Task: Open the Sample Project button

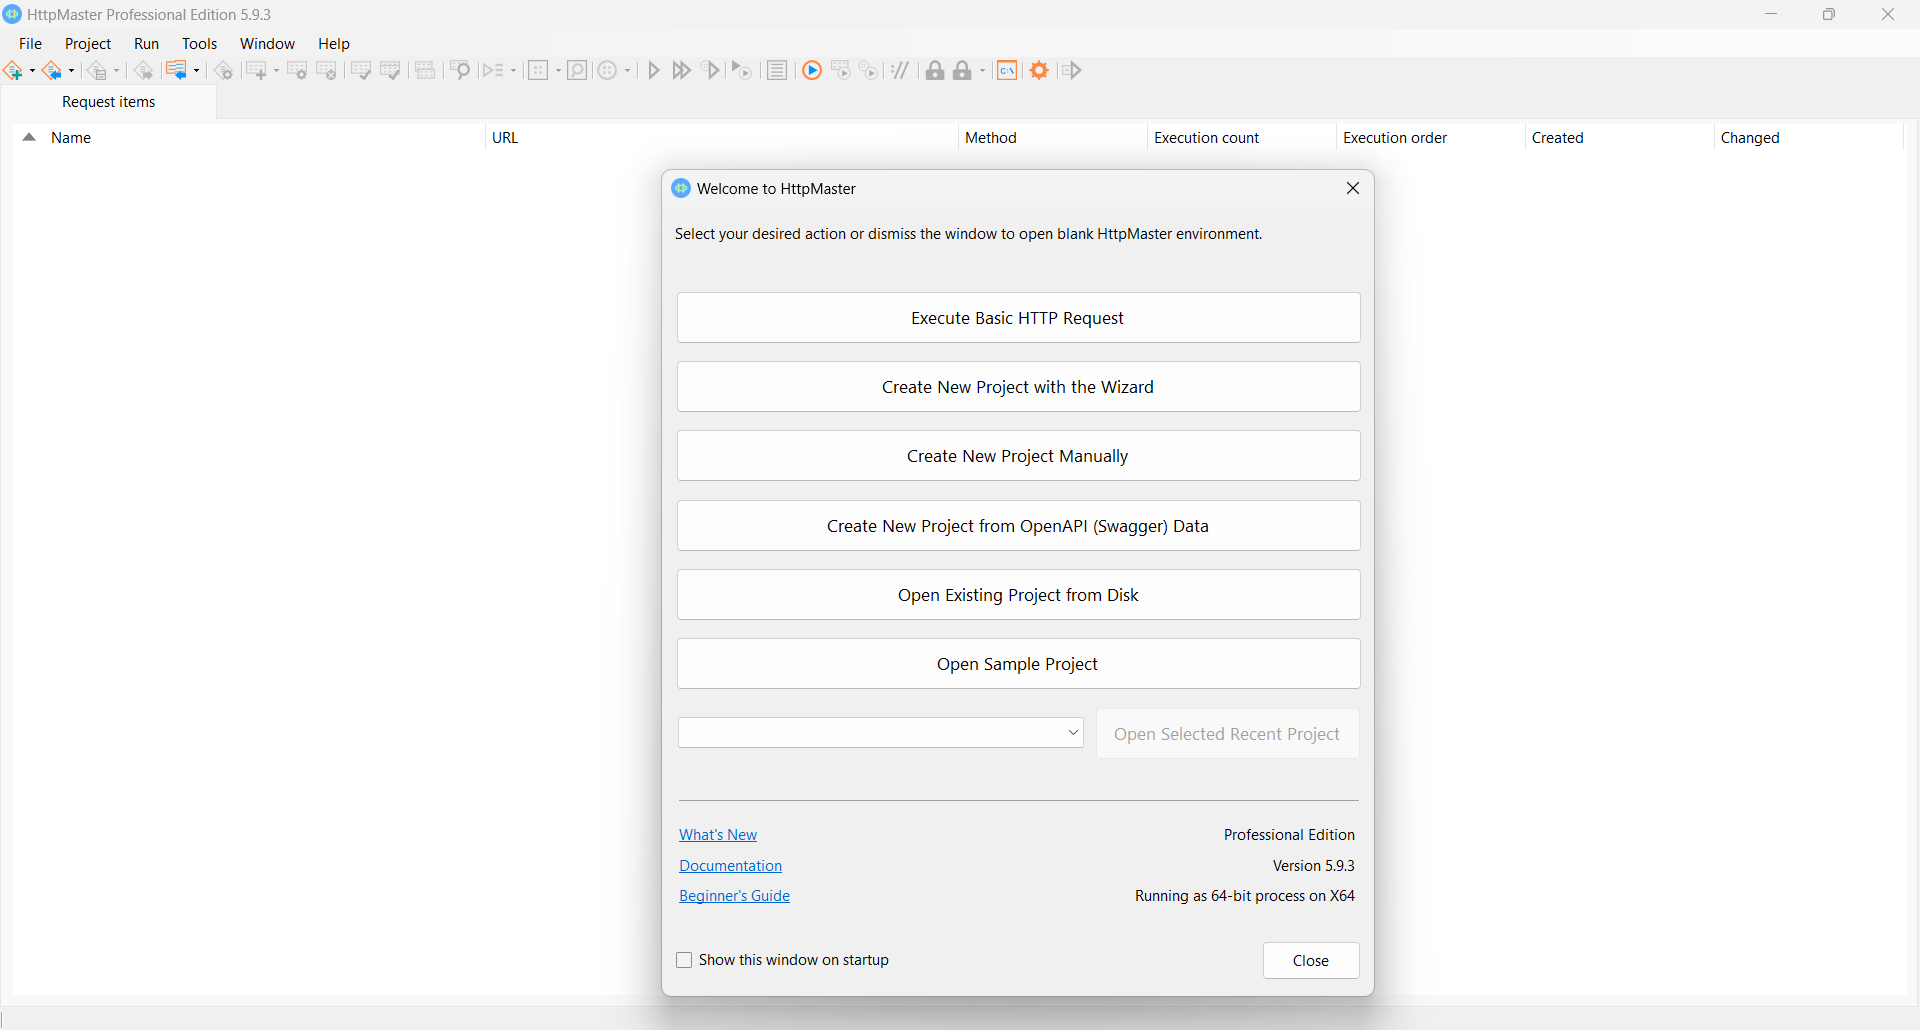Action: (1018, 664)
